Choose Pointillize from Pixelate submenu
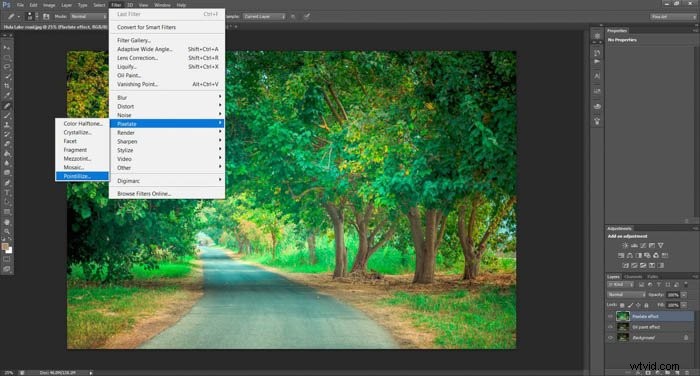700x376 pixels. click(82, 176)
